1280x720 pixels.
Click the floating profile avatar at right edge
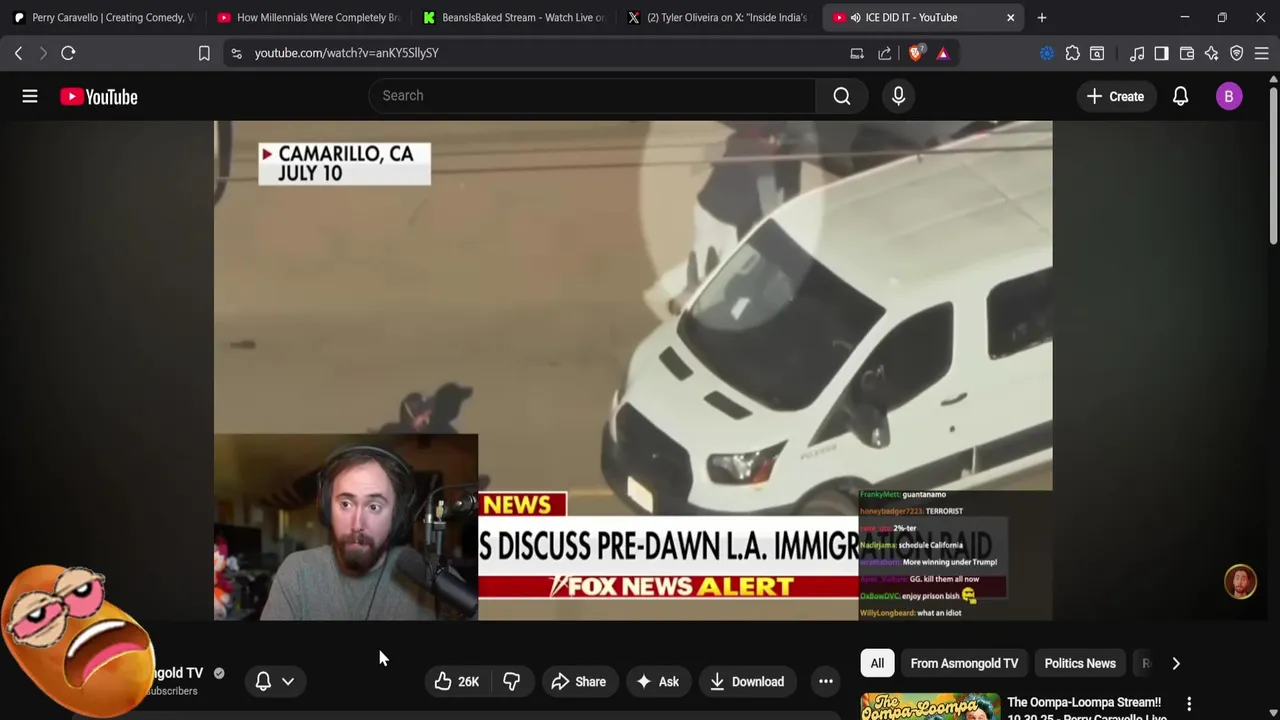coord(1240,582)
